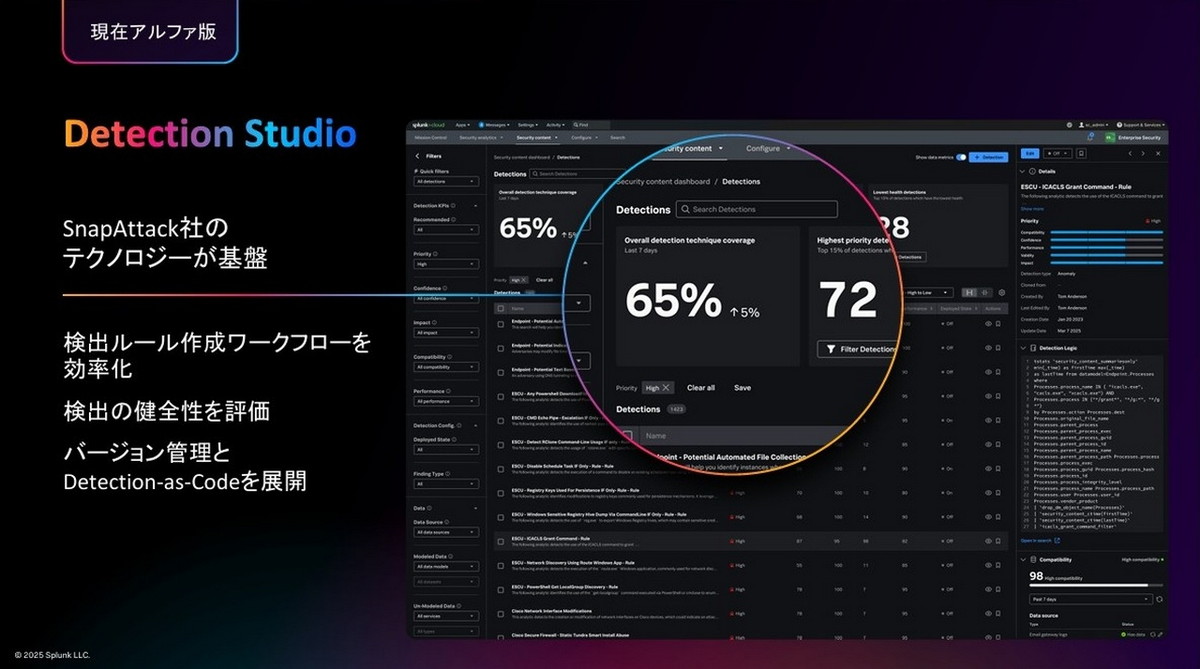Go to previous detection in details panel
This screenshot has height=669, width=1200.
point(1131,153)
